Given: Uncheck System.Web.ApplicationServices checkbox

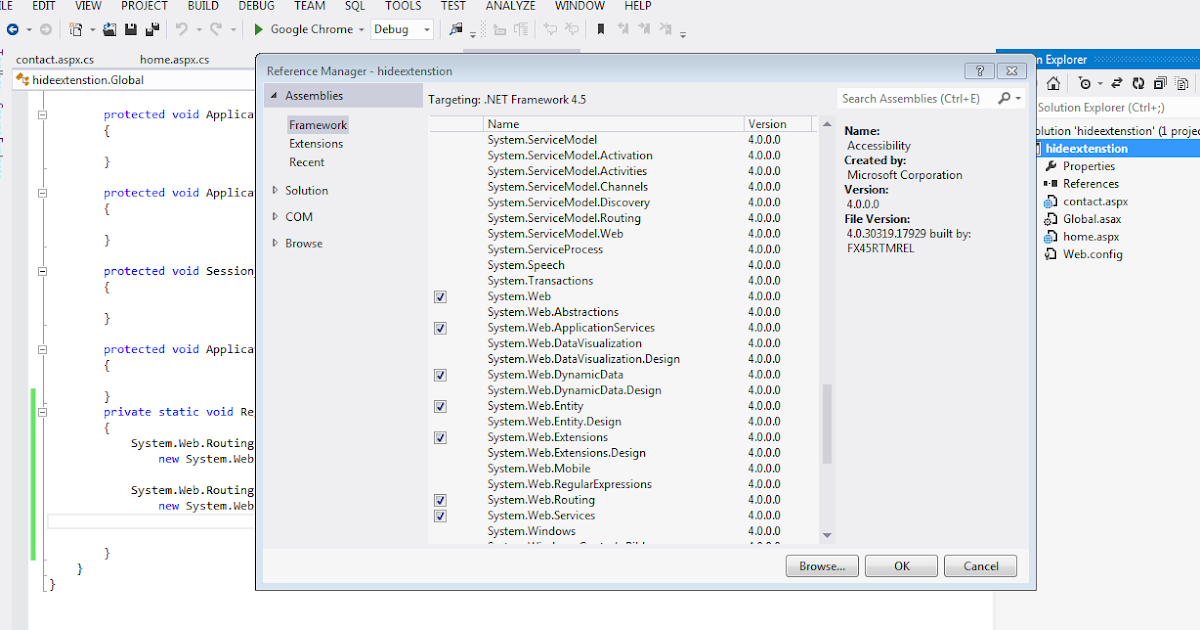Looking at the screenshot, I should click(x=441, y=328).
